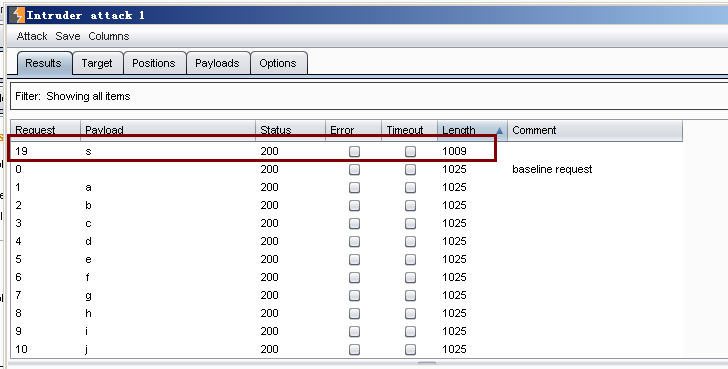Click status 200 in request 19 row
This screenshot has width=728, height=369.
tap(269, 151)
